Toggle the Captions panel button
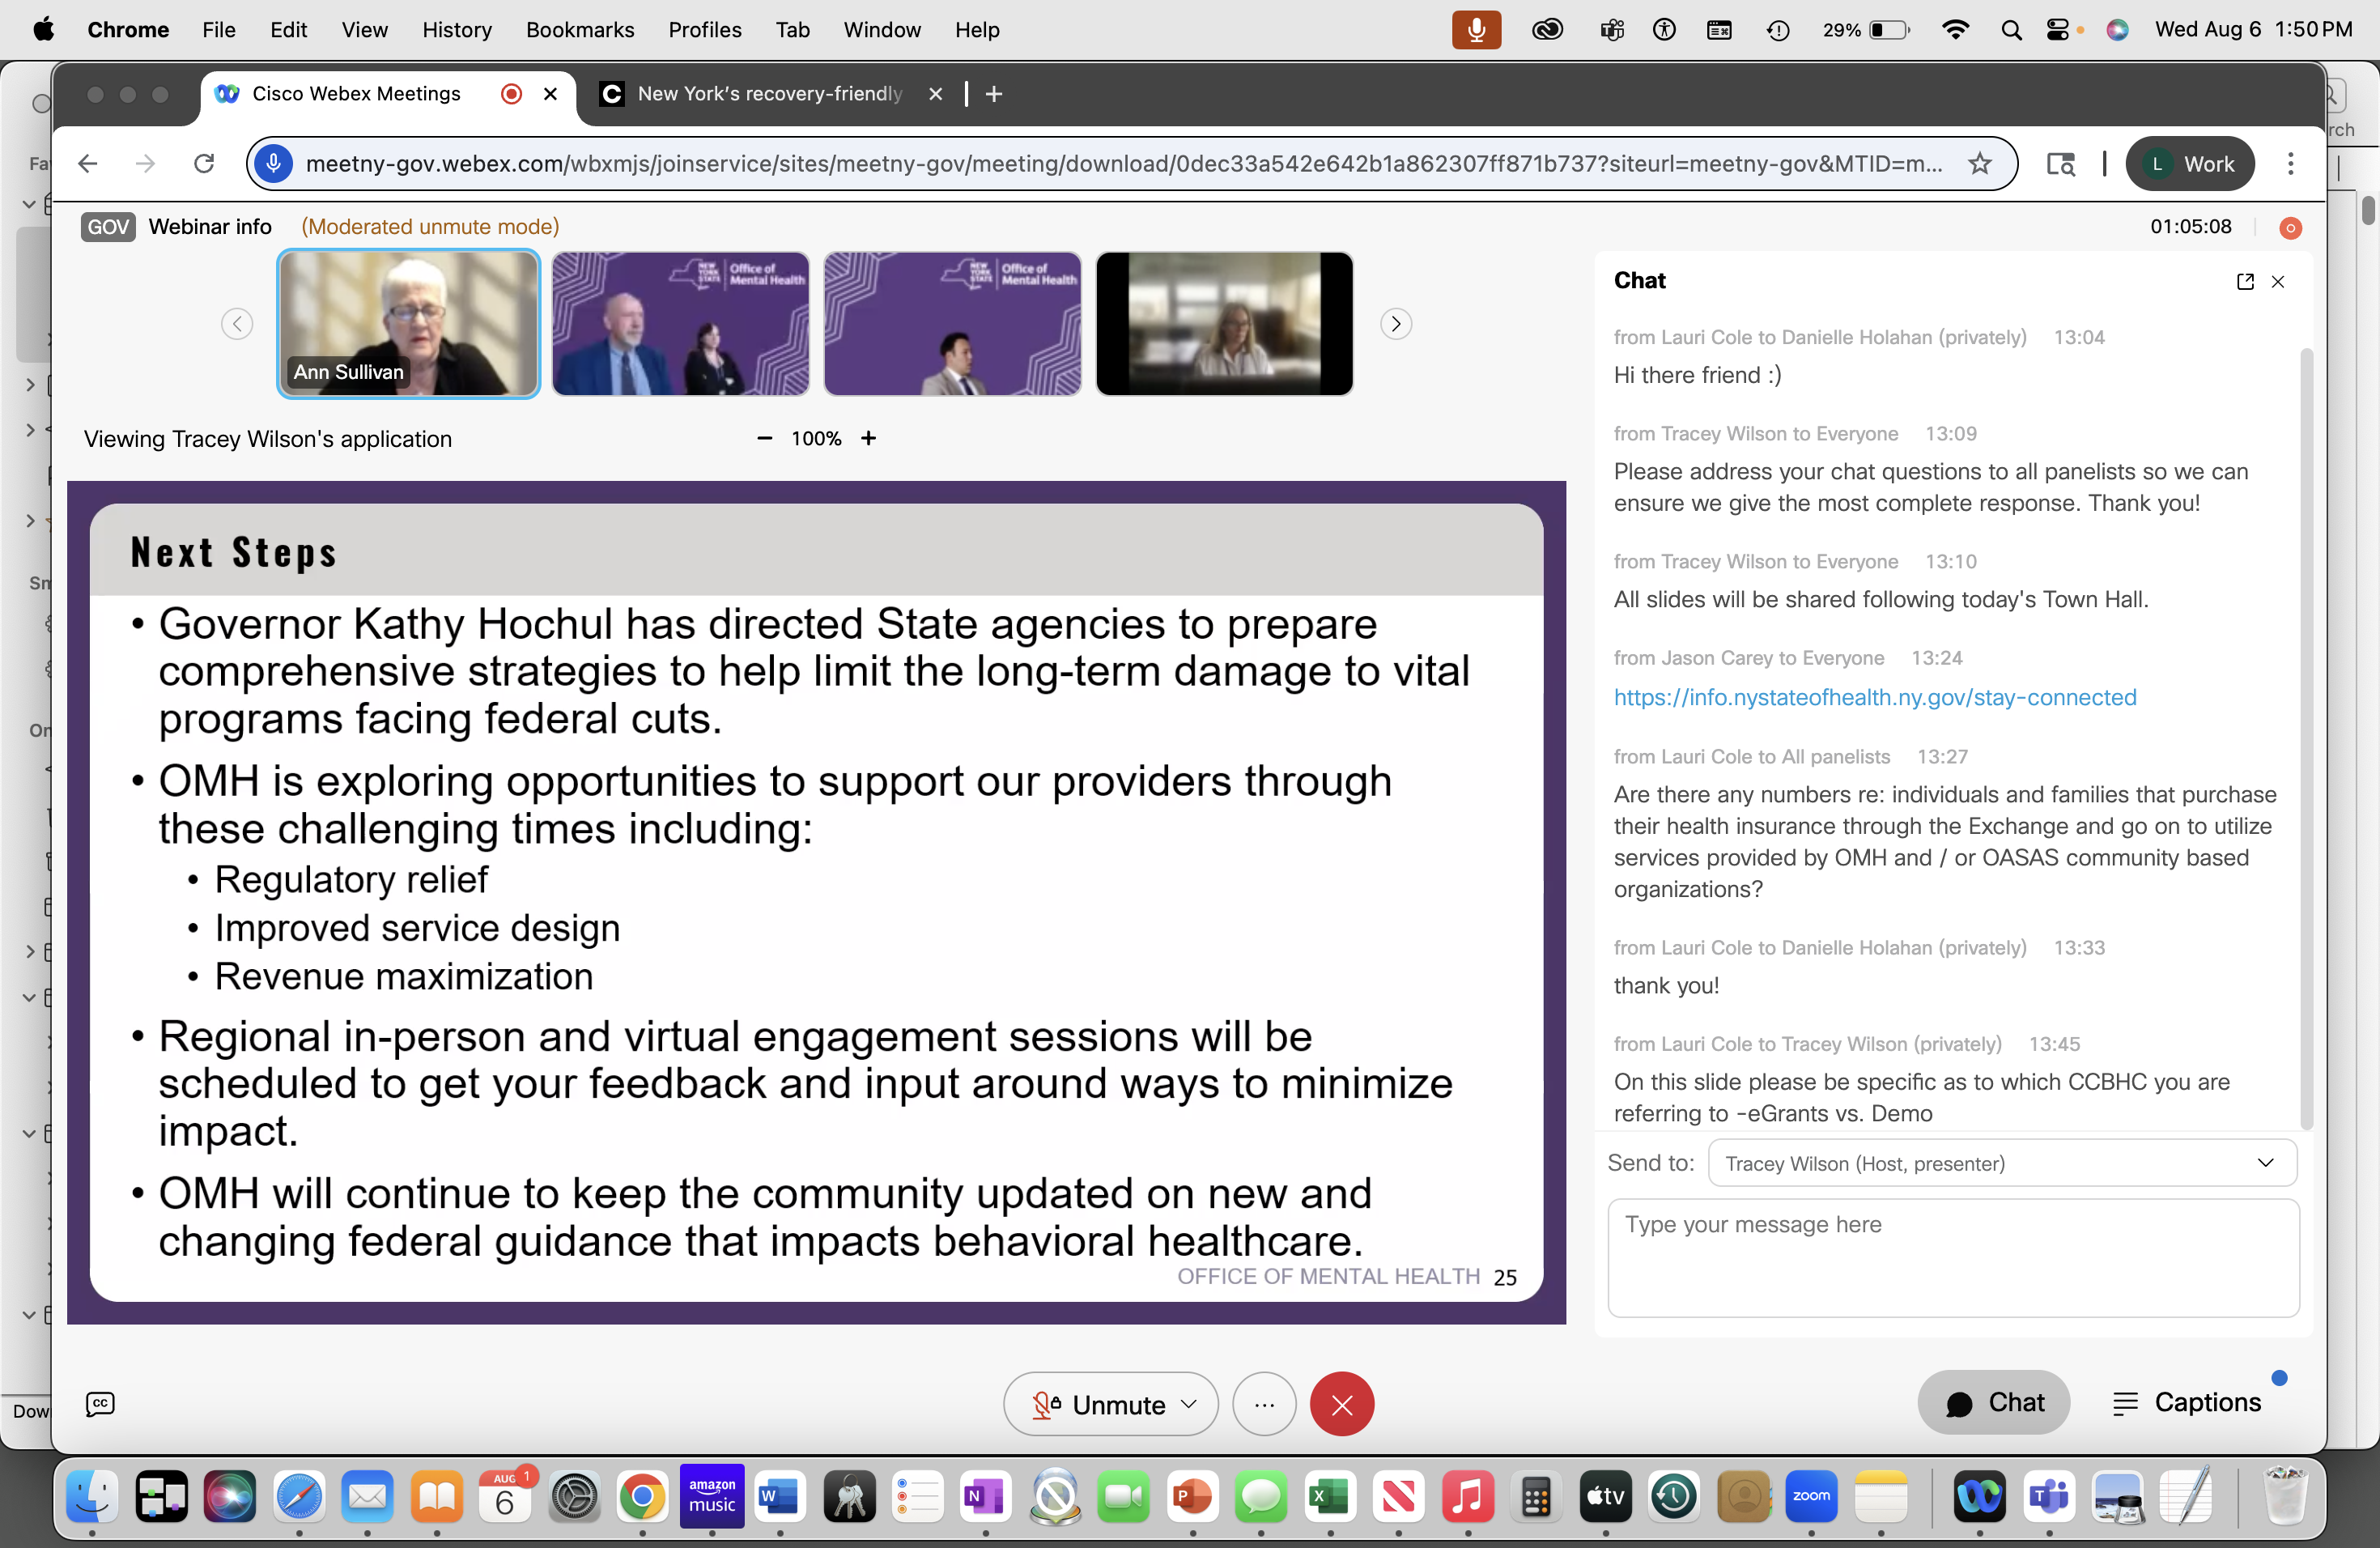The width and height of the screenshot is (2380, 1548). [x=2187, y=1402]
